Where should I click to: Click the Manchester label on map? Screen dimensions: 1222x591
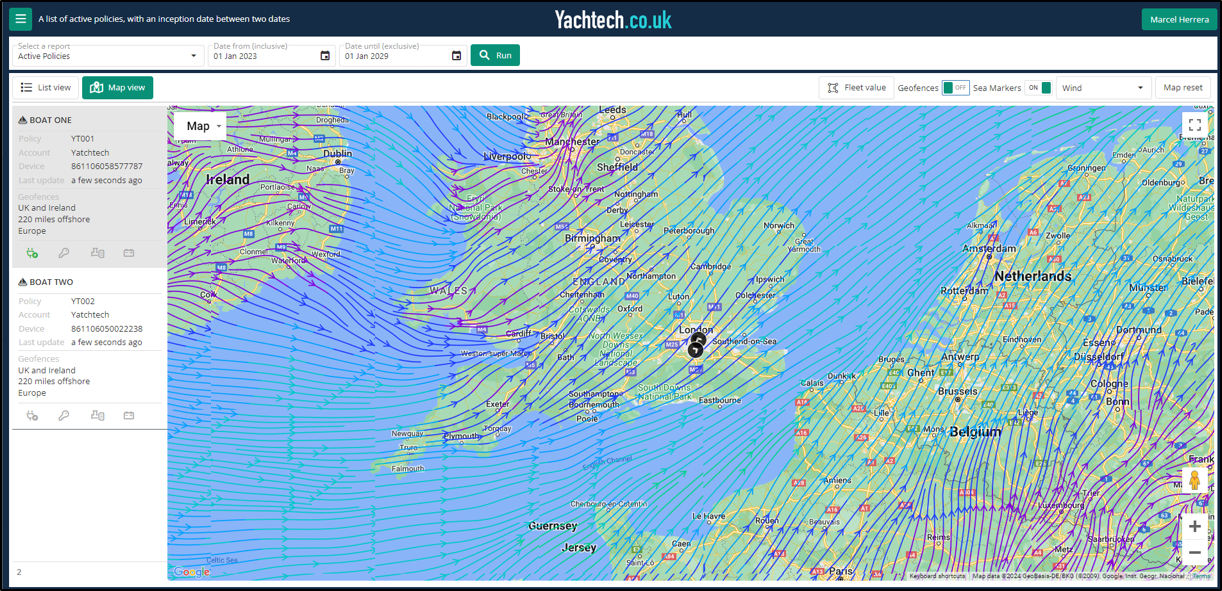[x=573, y=142]
